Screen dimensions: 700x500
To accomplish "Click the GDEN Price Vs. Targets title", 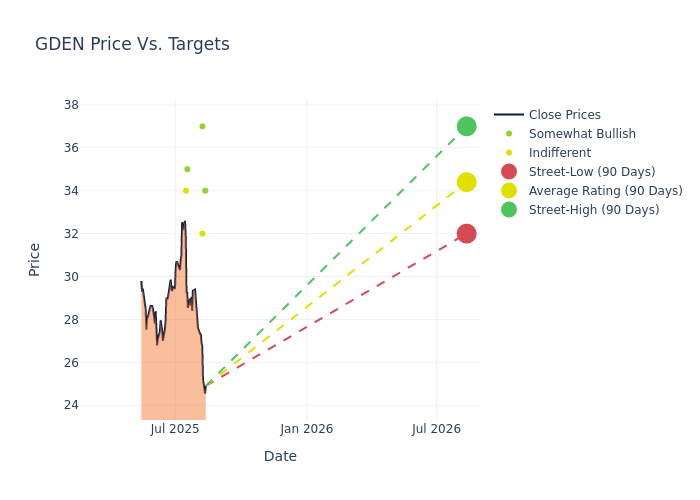I will coord(132,44).
